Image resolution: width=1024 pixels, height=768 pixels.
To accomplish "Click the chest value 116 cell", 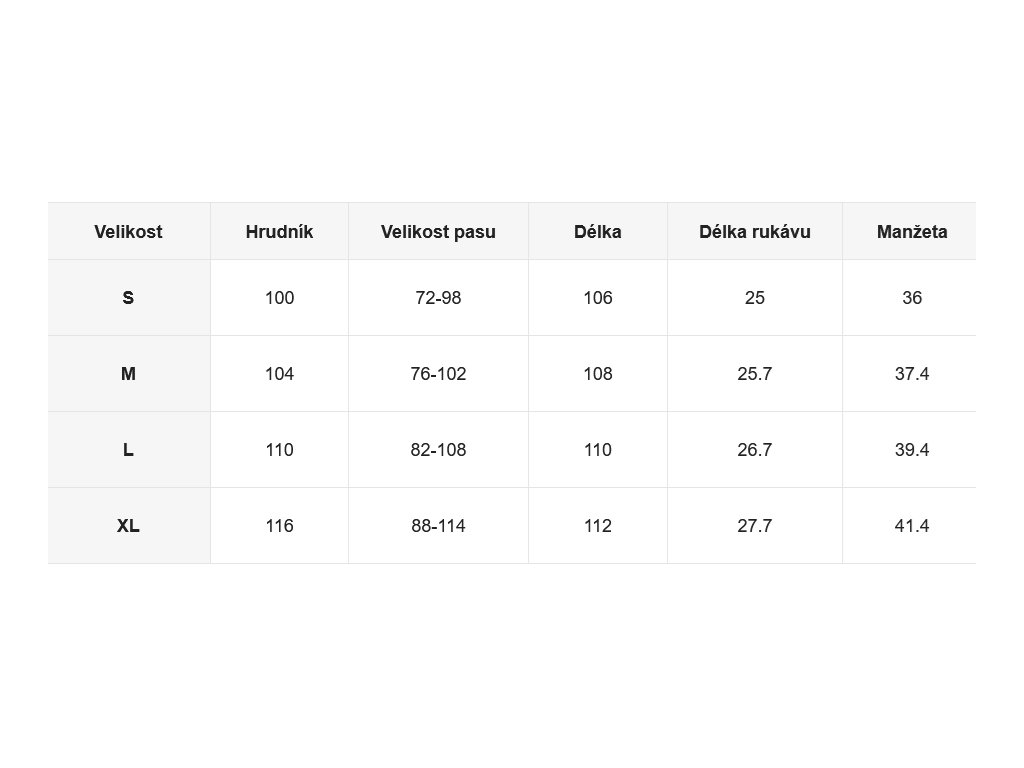I will point(280,526).
